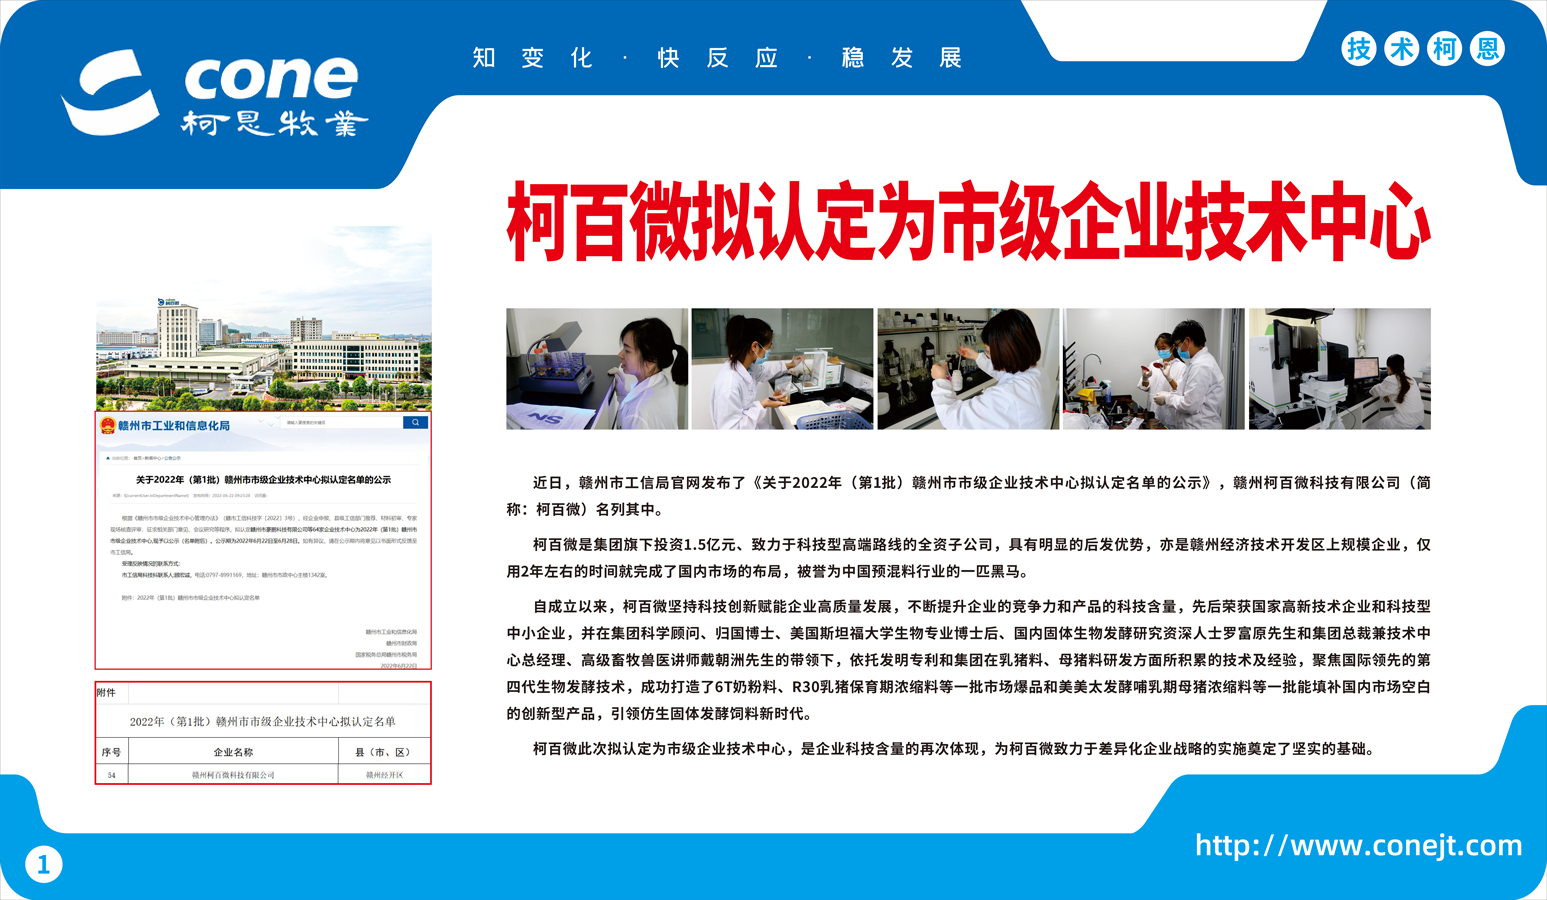
Task: Click the 'cone' wordmark
Action: click(x=271, y=77)
